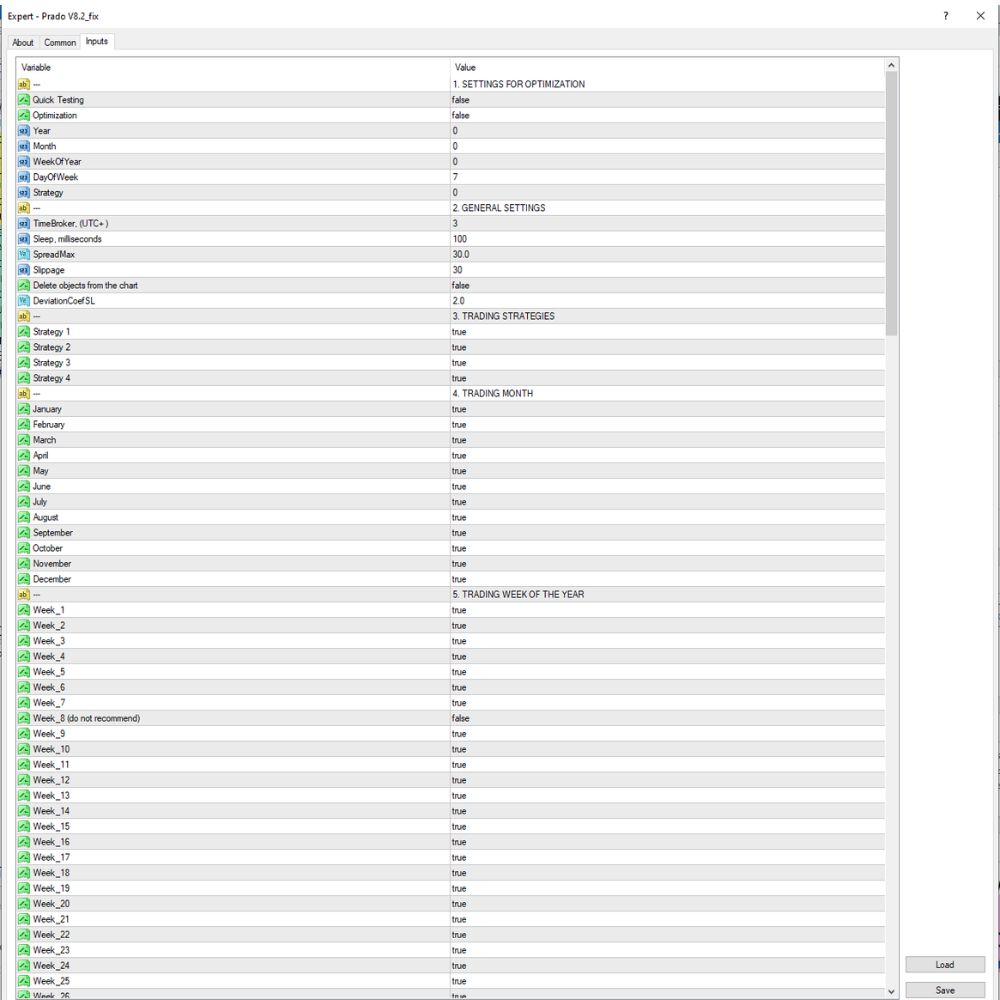Screen dimensions: 1000x1000
Task: Click the integer icon beside TimeBroker
Action: (x=24, y=223)
